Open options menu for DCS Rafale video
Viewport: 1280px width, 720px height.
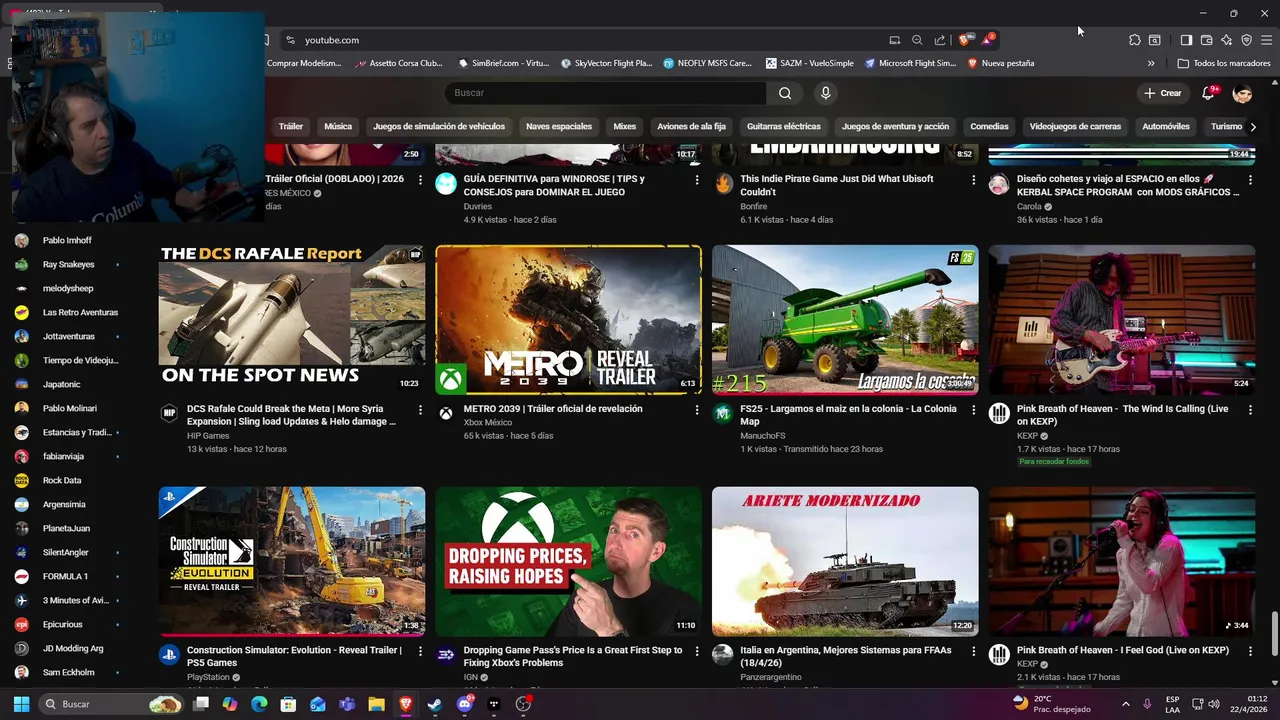420,410
